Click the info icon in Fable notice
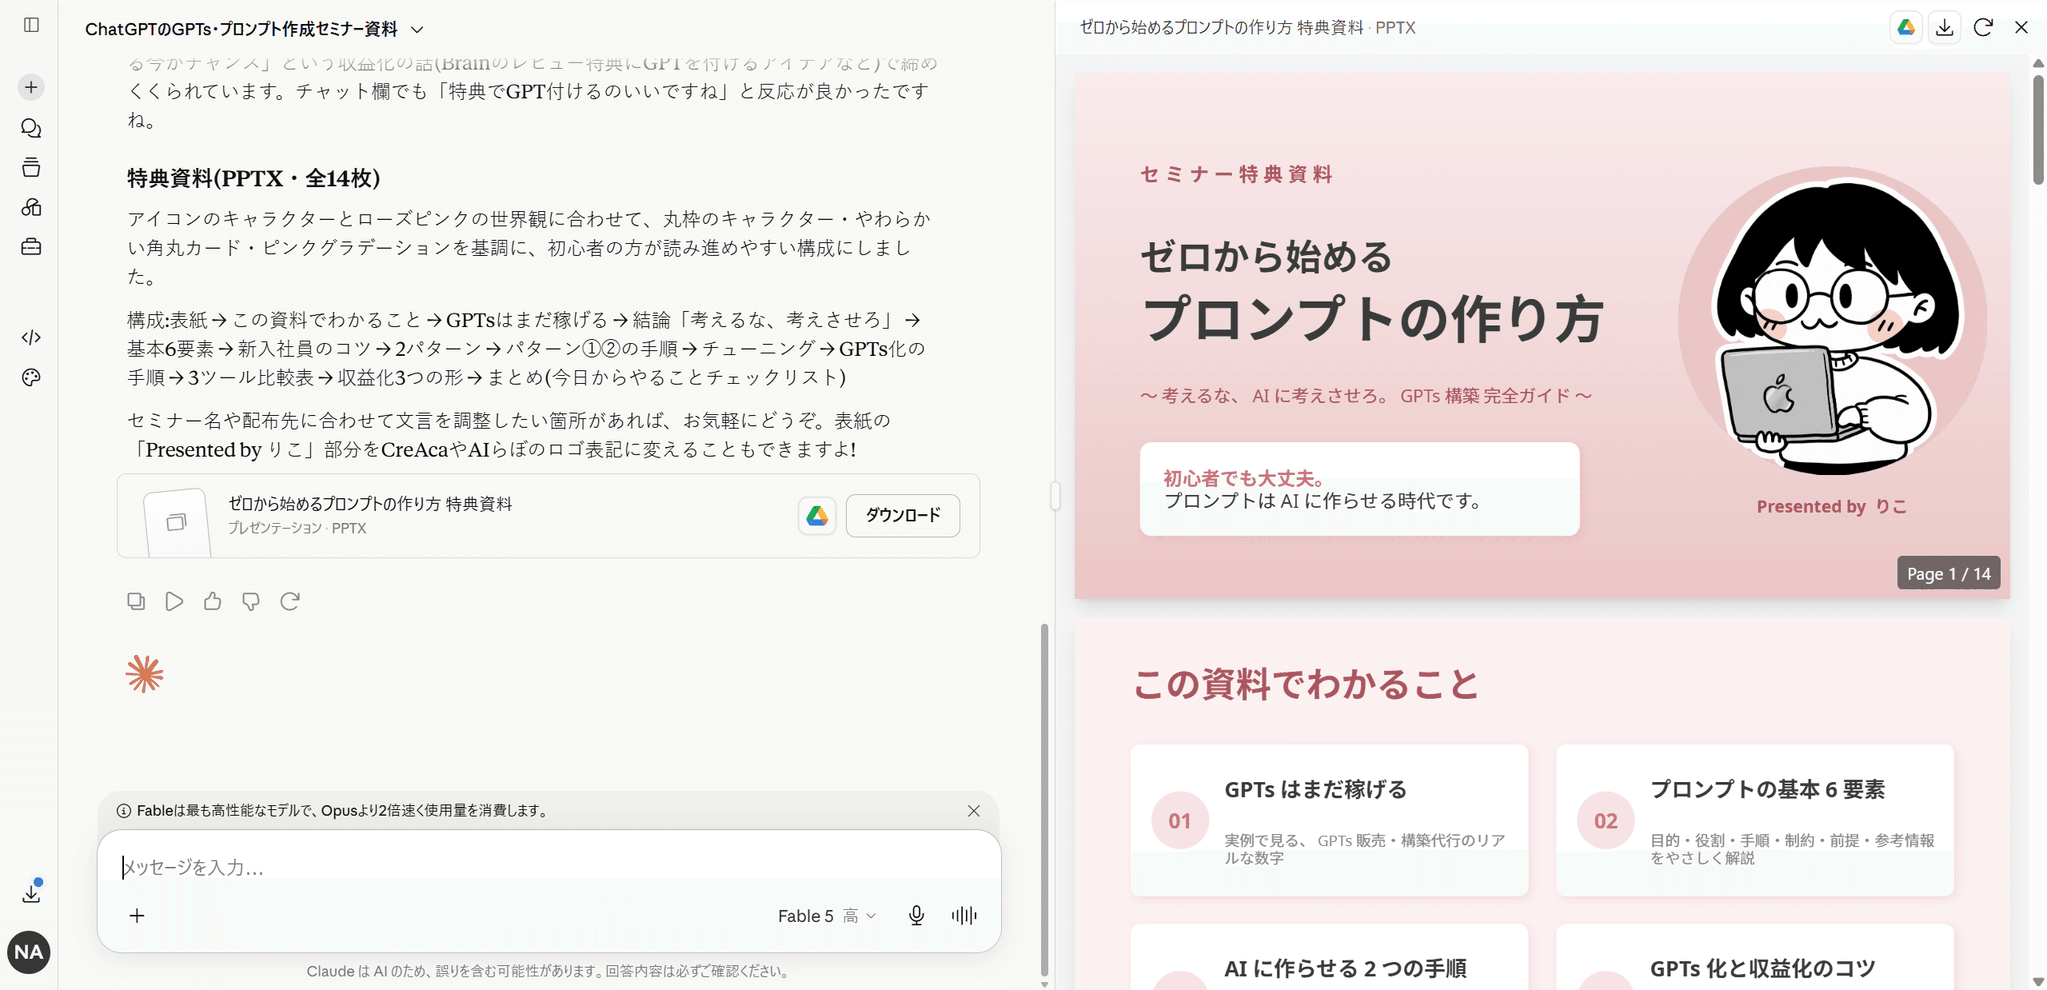This screenshot has width=2047, height=990. tap(124, 811)
